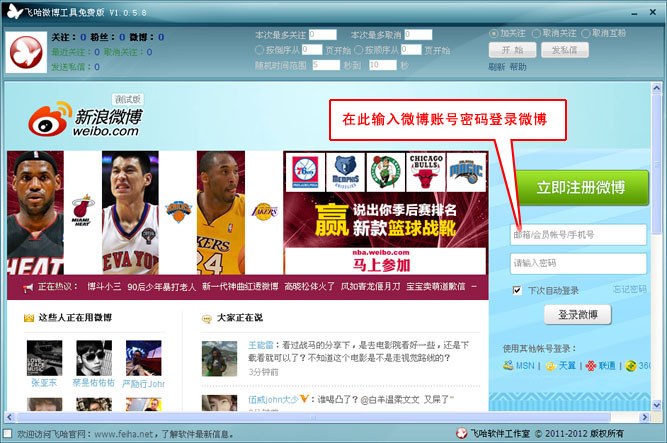Viewport: 667px width, 443px height.
Task: Open the 忘记密码 link
Action: 630,289
